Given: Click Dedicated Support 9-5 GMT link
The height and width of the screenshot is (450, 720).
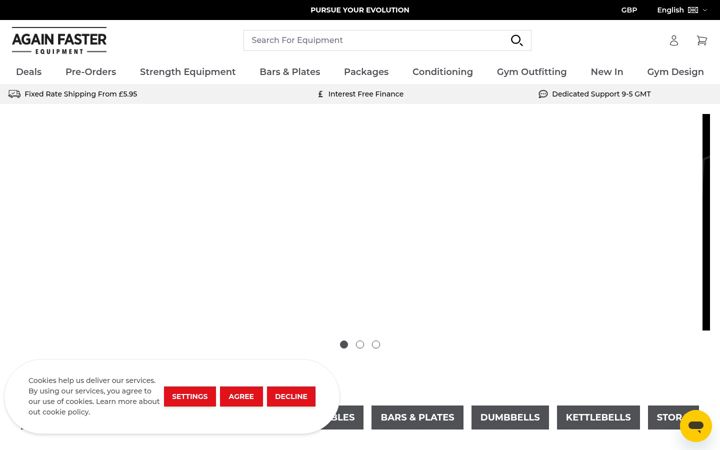Looking at the screenshot, I should 601,94.
